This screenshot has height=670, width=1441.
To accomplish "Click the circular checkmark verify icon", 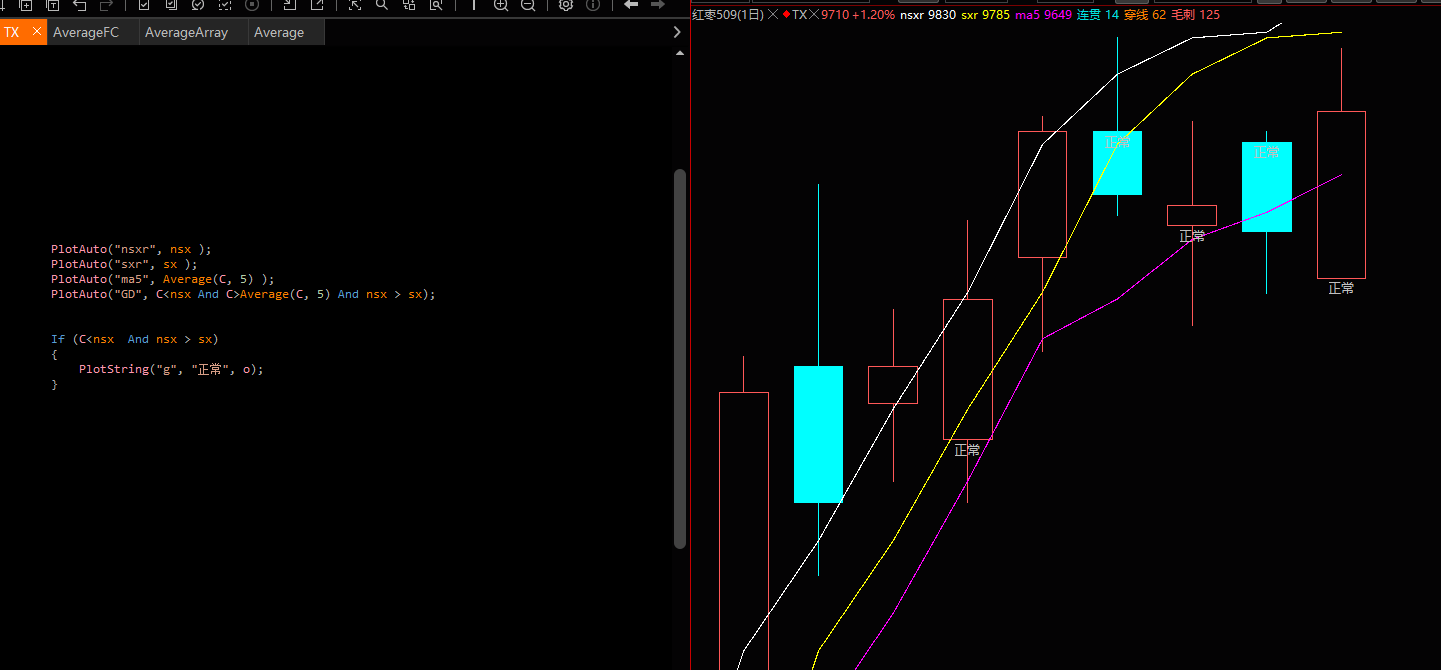I will pyautogui.click(x=197, y=5).
